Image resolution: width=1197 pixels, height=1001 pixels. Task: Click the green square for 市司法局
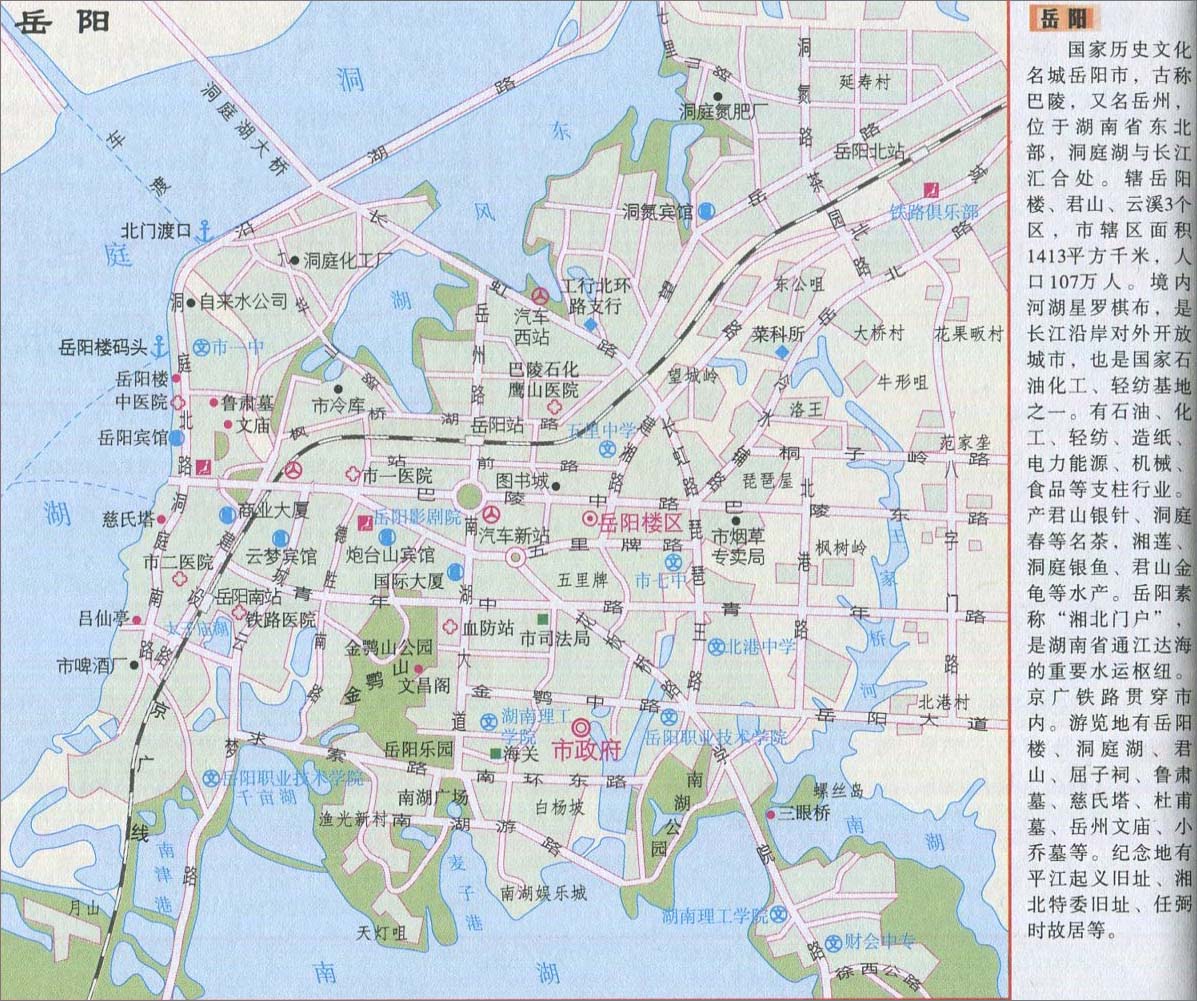(x=542, y=618)
